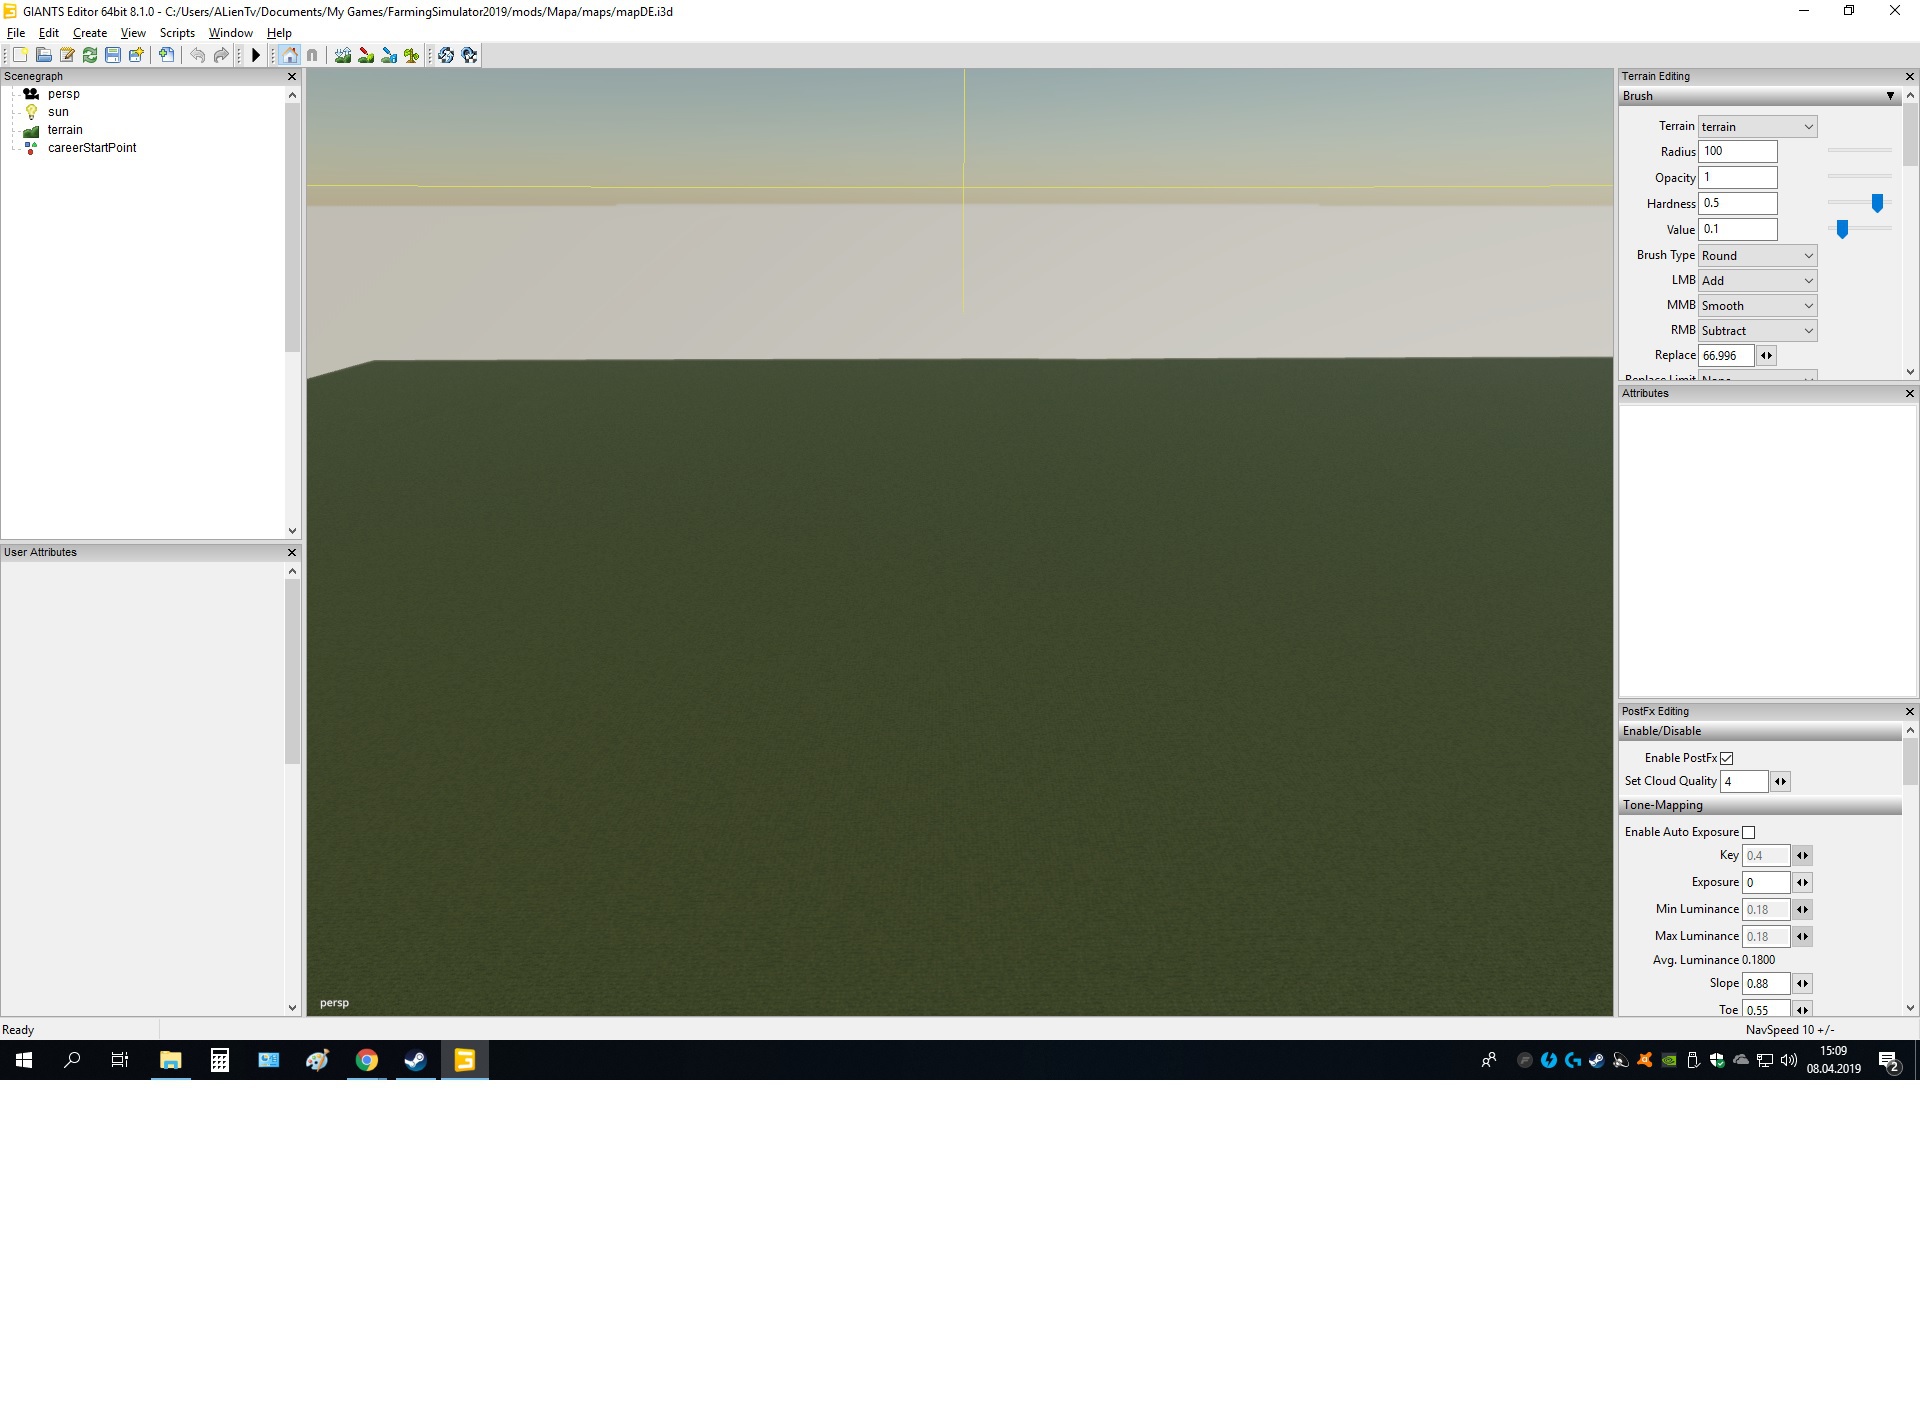Open the Brush Type dropdown
Viewport: 1920px width, 1422px height.
[x=1758, y=256]
